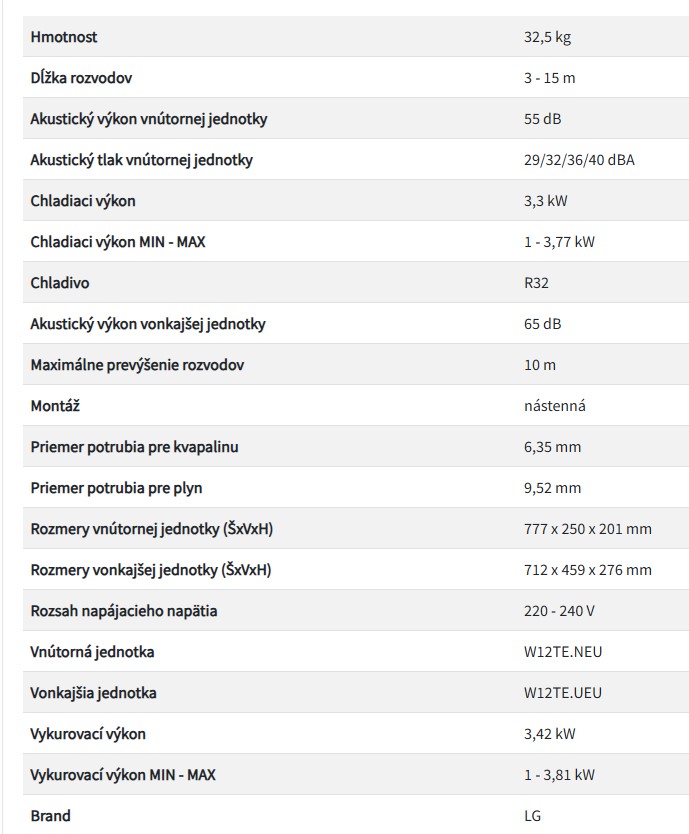This screenshot has height=834, width=689.
Task: Select the 777 x 250 x 201 mm dimensions
Action: 587,529
